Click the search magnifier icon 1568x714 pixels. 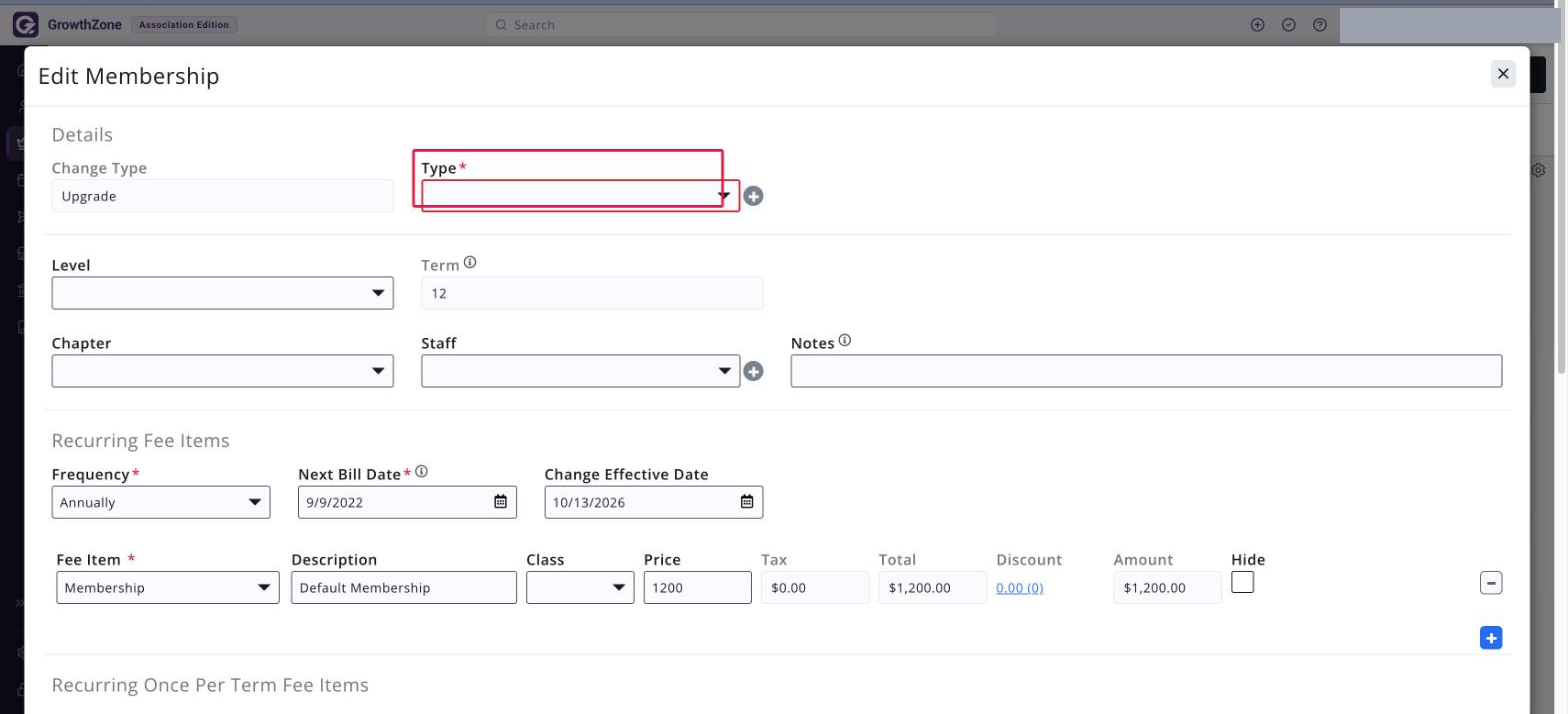[501, 25]
